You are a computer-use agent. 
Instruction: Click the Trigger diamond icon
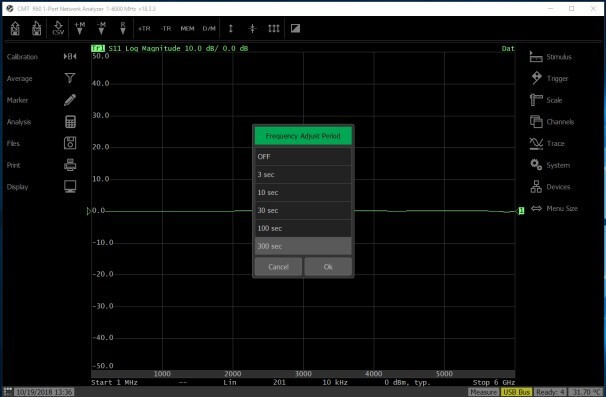click(536, 78)
